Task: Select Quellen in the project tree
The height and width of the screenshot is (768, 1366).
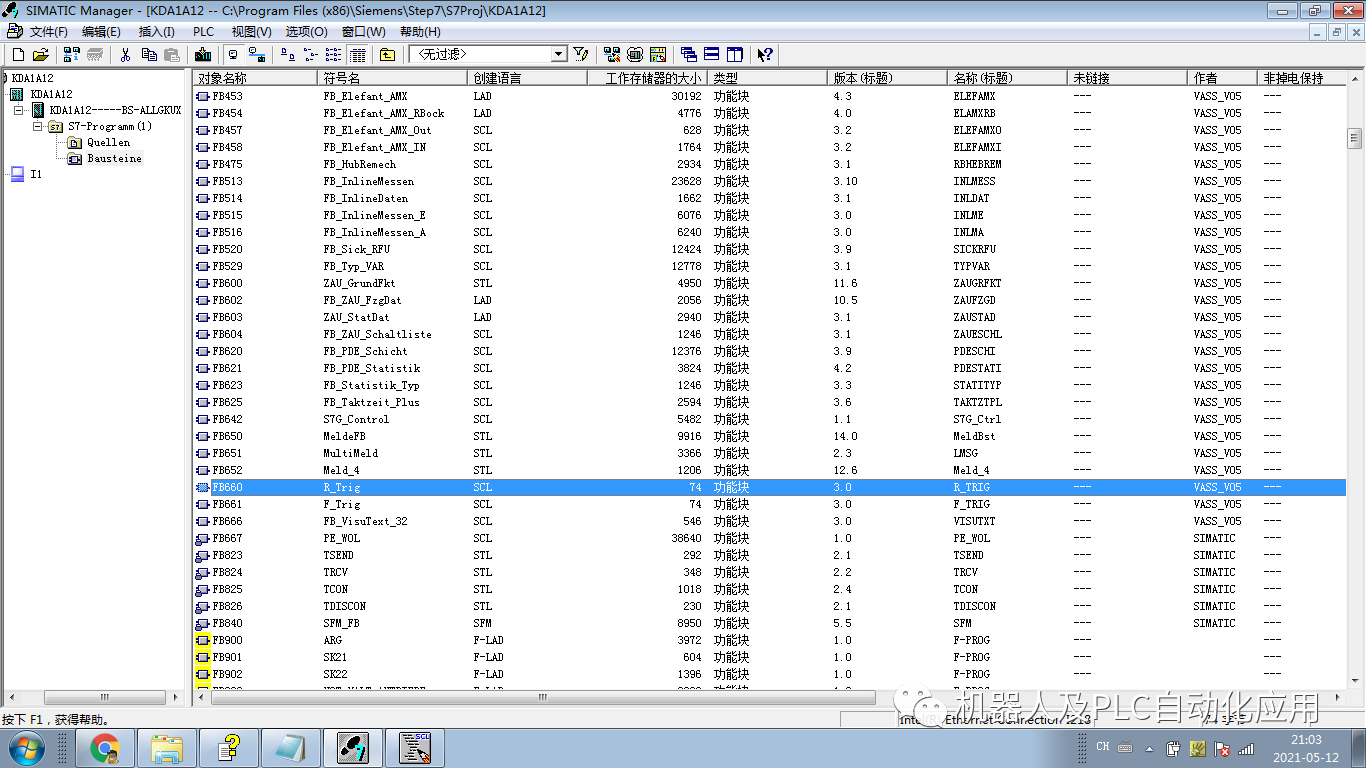Action: (108, 142)
